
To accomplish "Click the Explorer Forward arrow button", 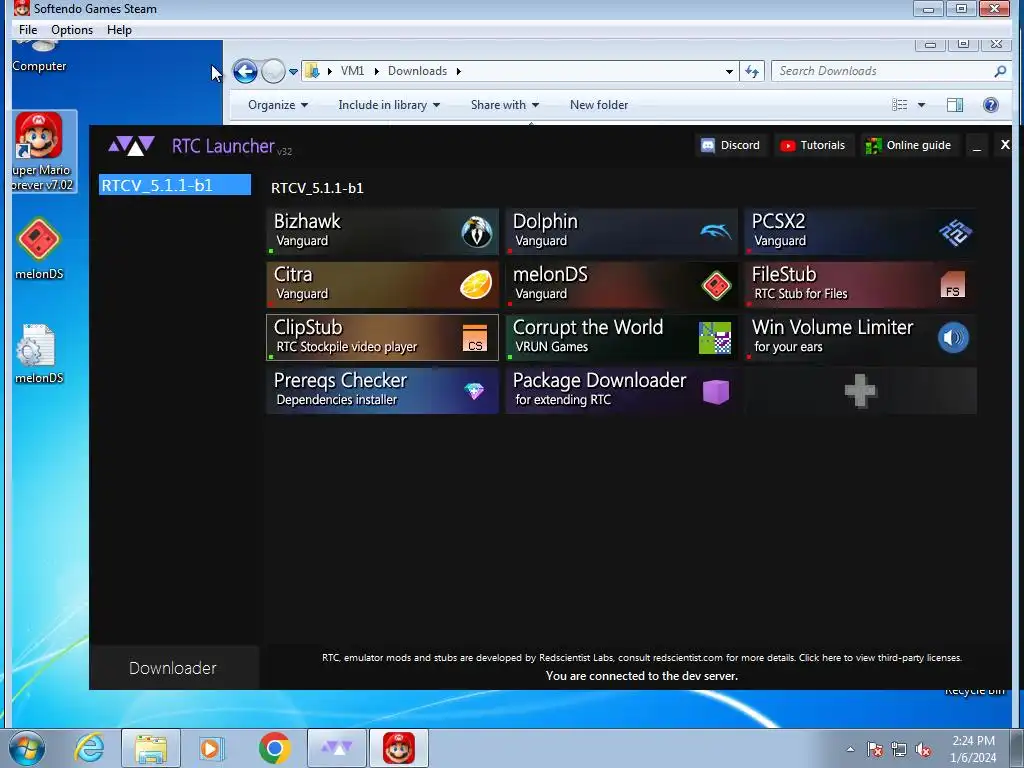I will [x=273, y=71].
